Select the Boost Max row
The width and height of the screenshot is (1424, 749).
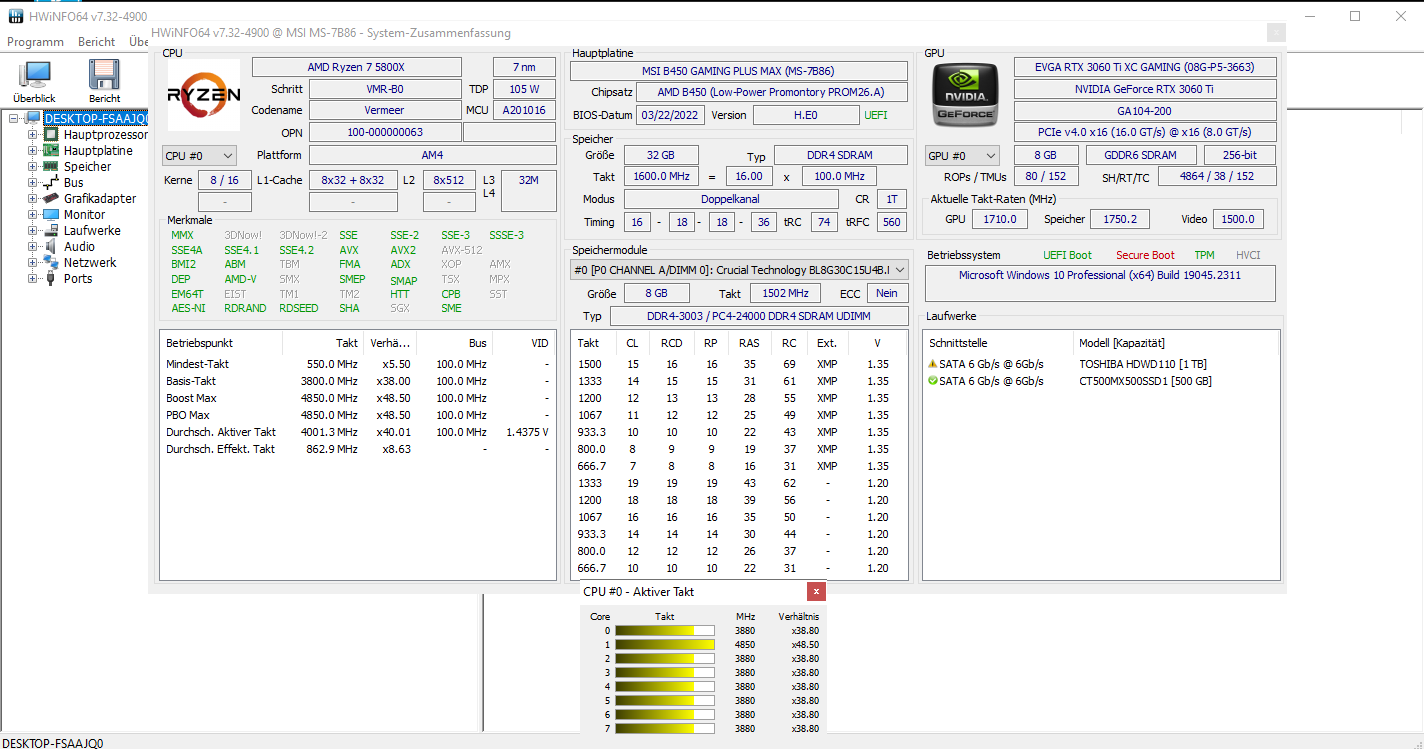[357, 398]
